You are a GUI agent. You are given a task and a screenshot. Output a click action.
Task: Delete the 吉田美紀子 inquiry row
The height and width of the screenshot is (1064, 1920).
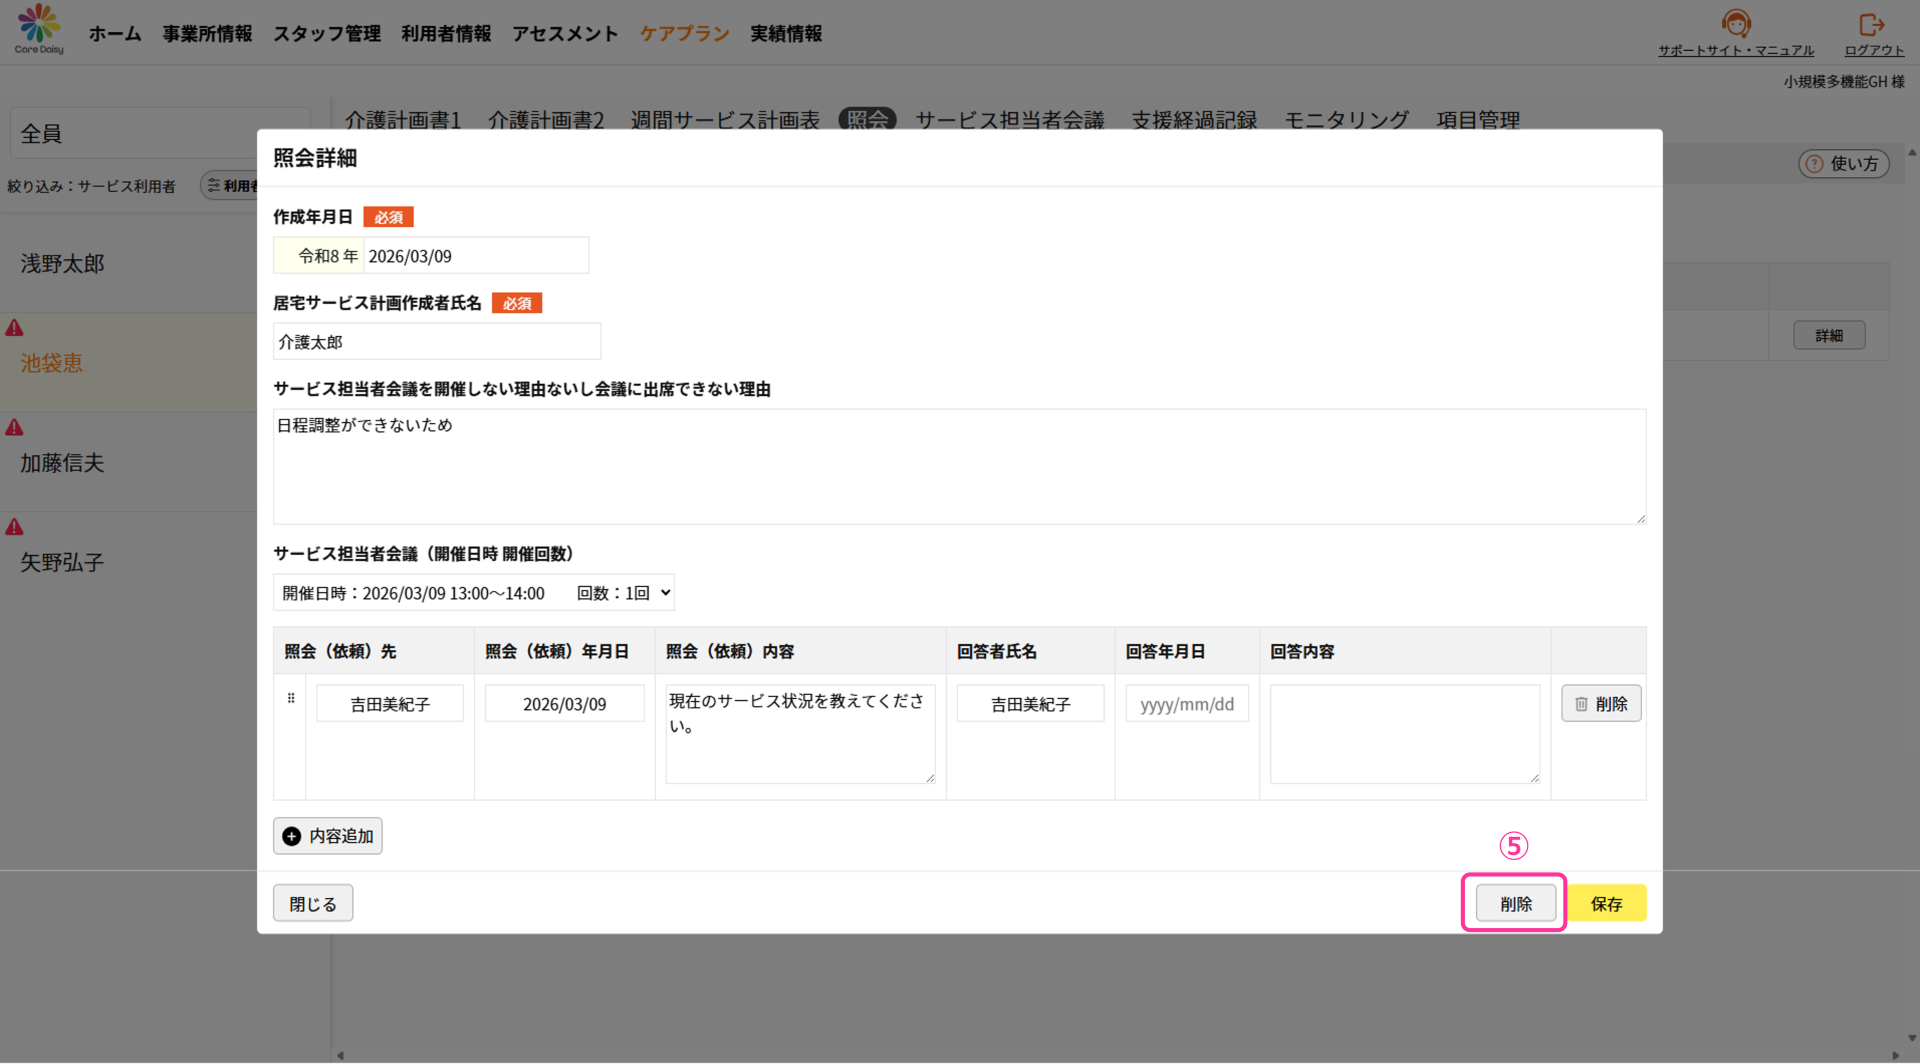tap(1600, 704)
